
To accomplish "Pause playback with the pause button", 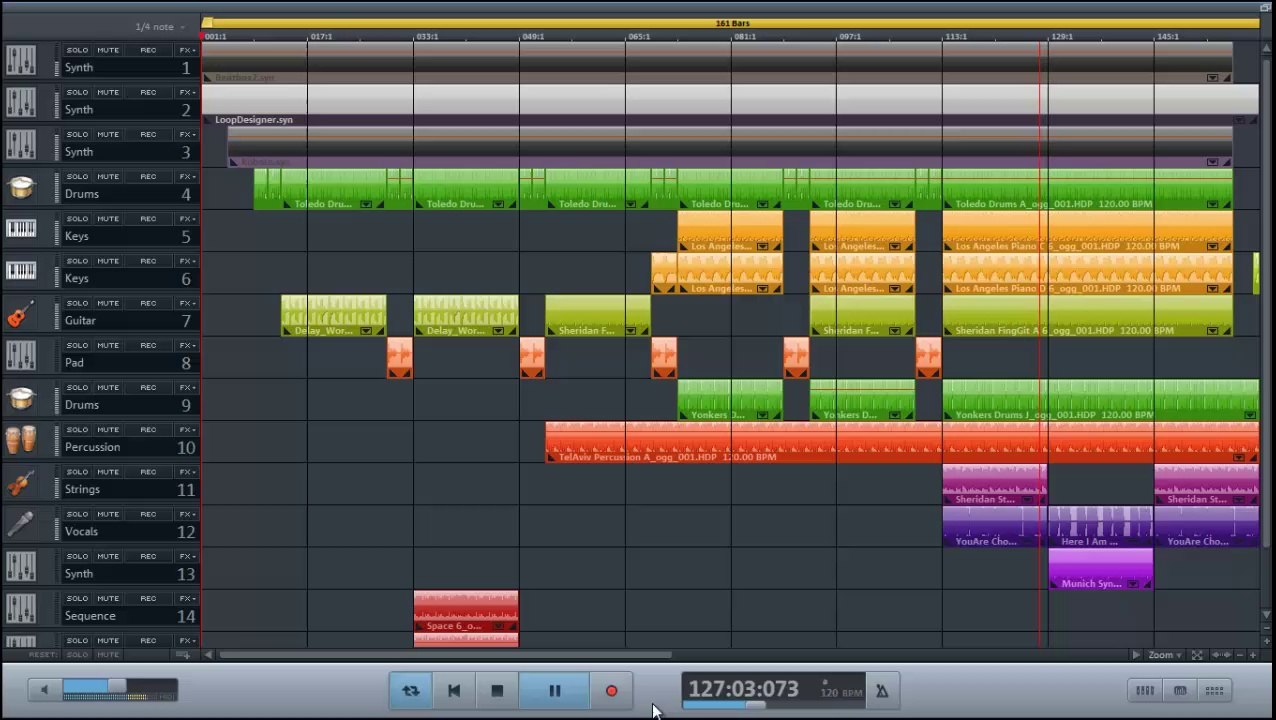I will (554, 690).
